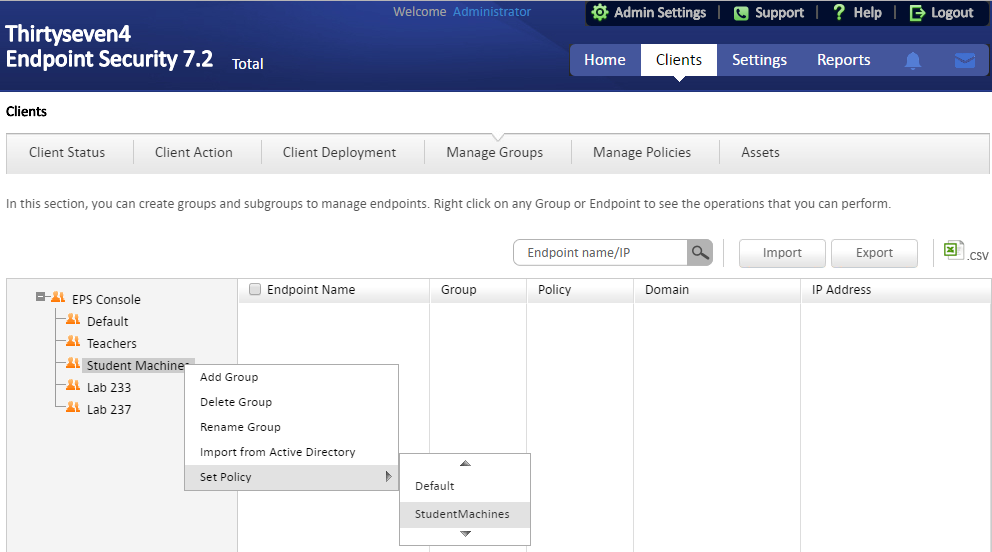Select Import from Active Directory
The image size is (992, 552).
pyautogui.click(x=292, y=452)
